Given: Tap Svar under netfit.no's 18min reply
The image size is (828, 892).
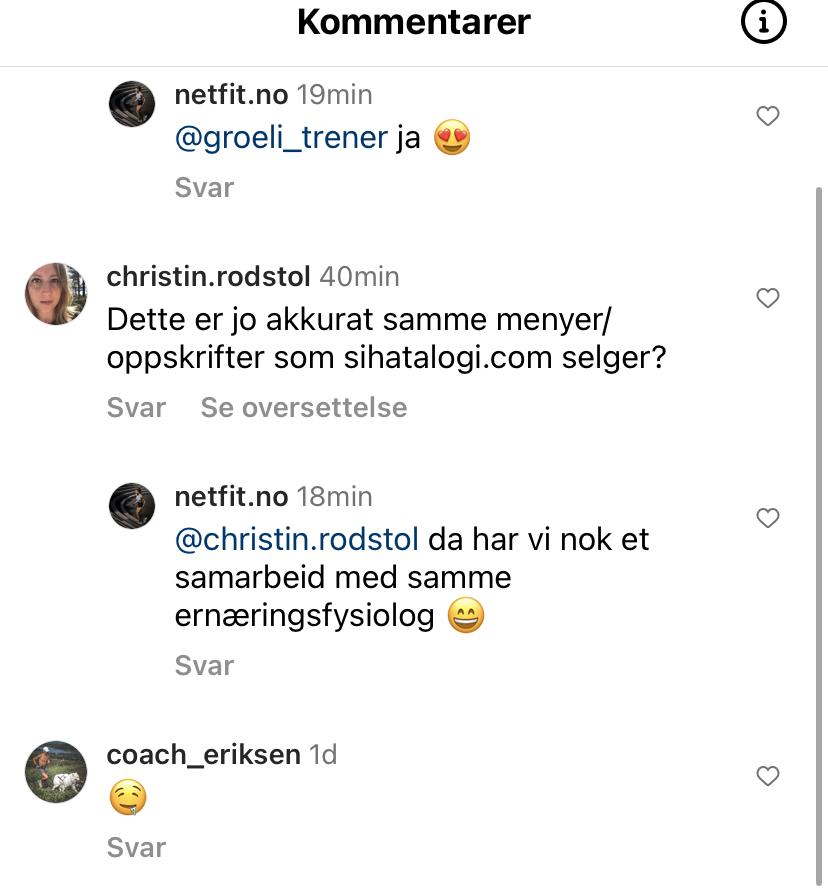Looking at the screenshot, I should click(x=204, y=666).
